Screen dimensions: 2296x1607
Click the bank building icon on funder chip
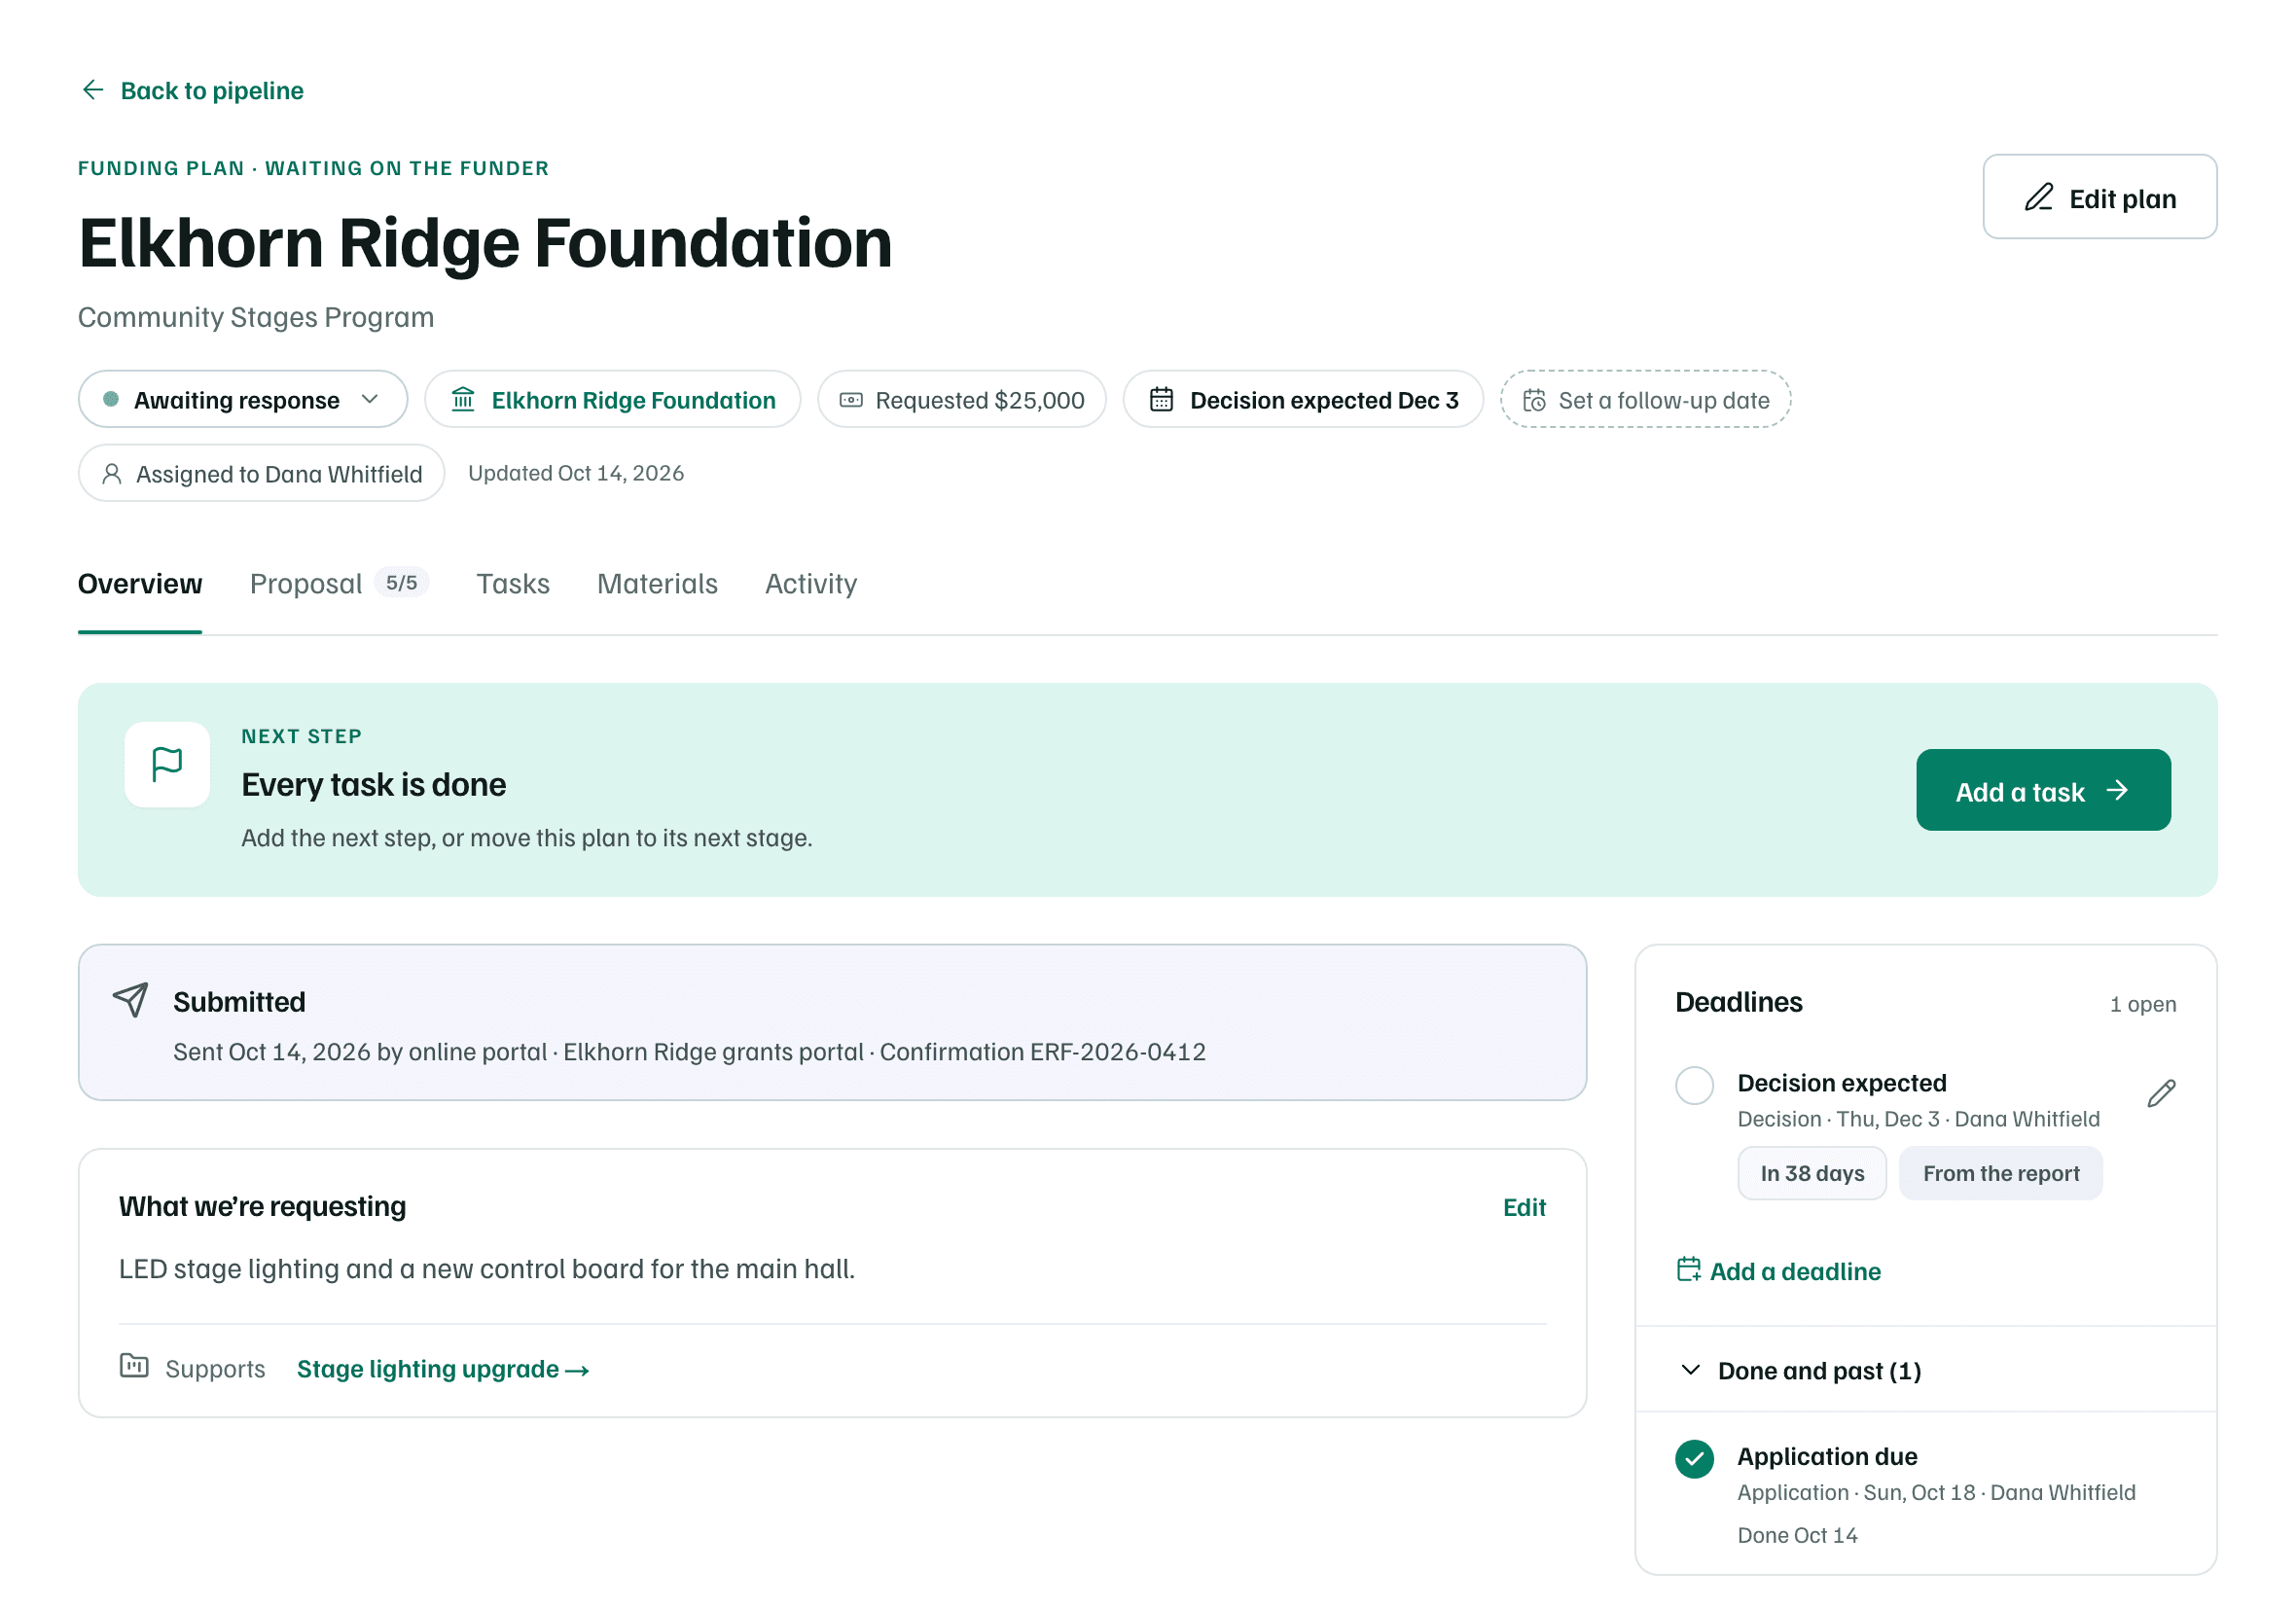[x=463, y=400]
